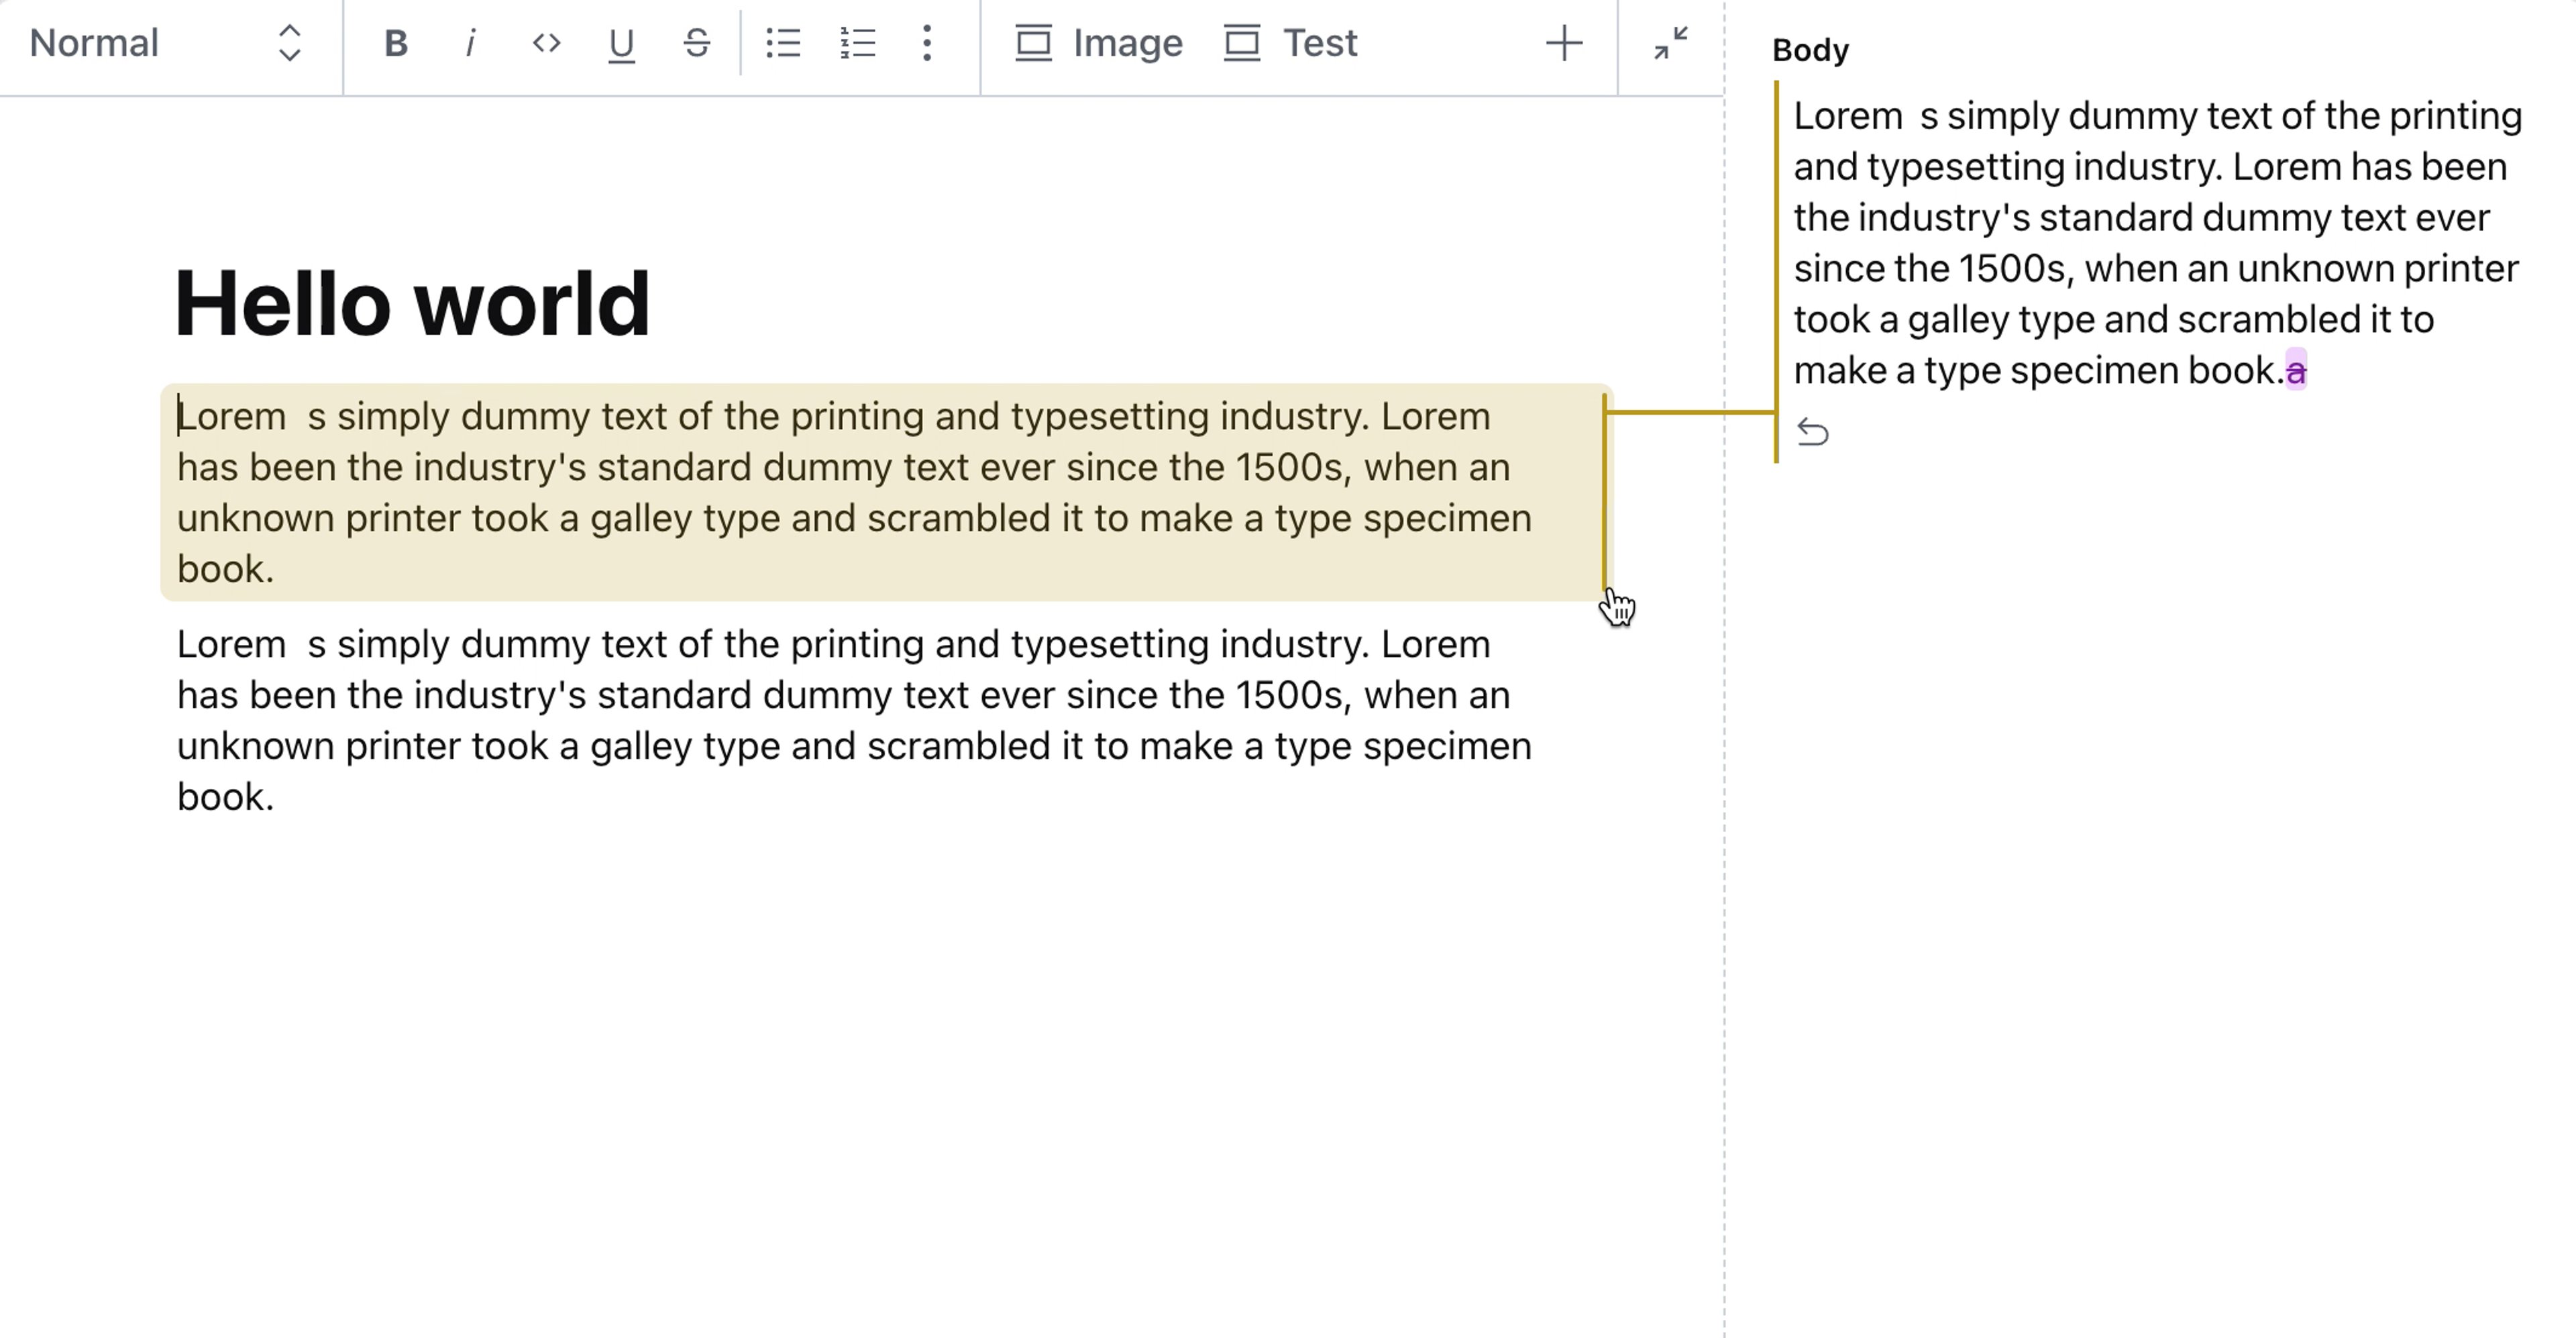Toggle bold formatting
Screen dimensions: 2576x1338
coord(396,44)
